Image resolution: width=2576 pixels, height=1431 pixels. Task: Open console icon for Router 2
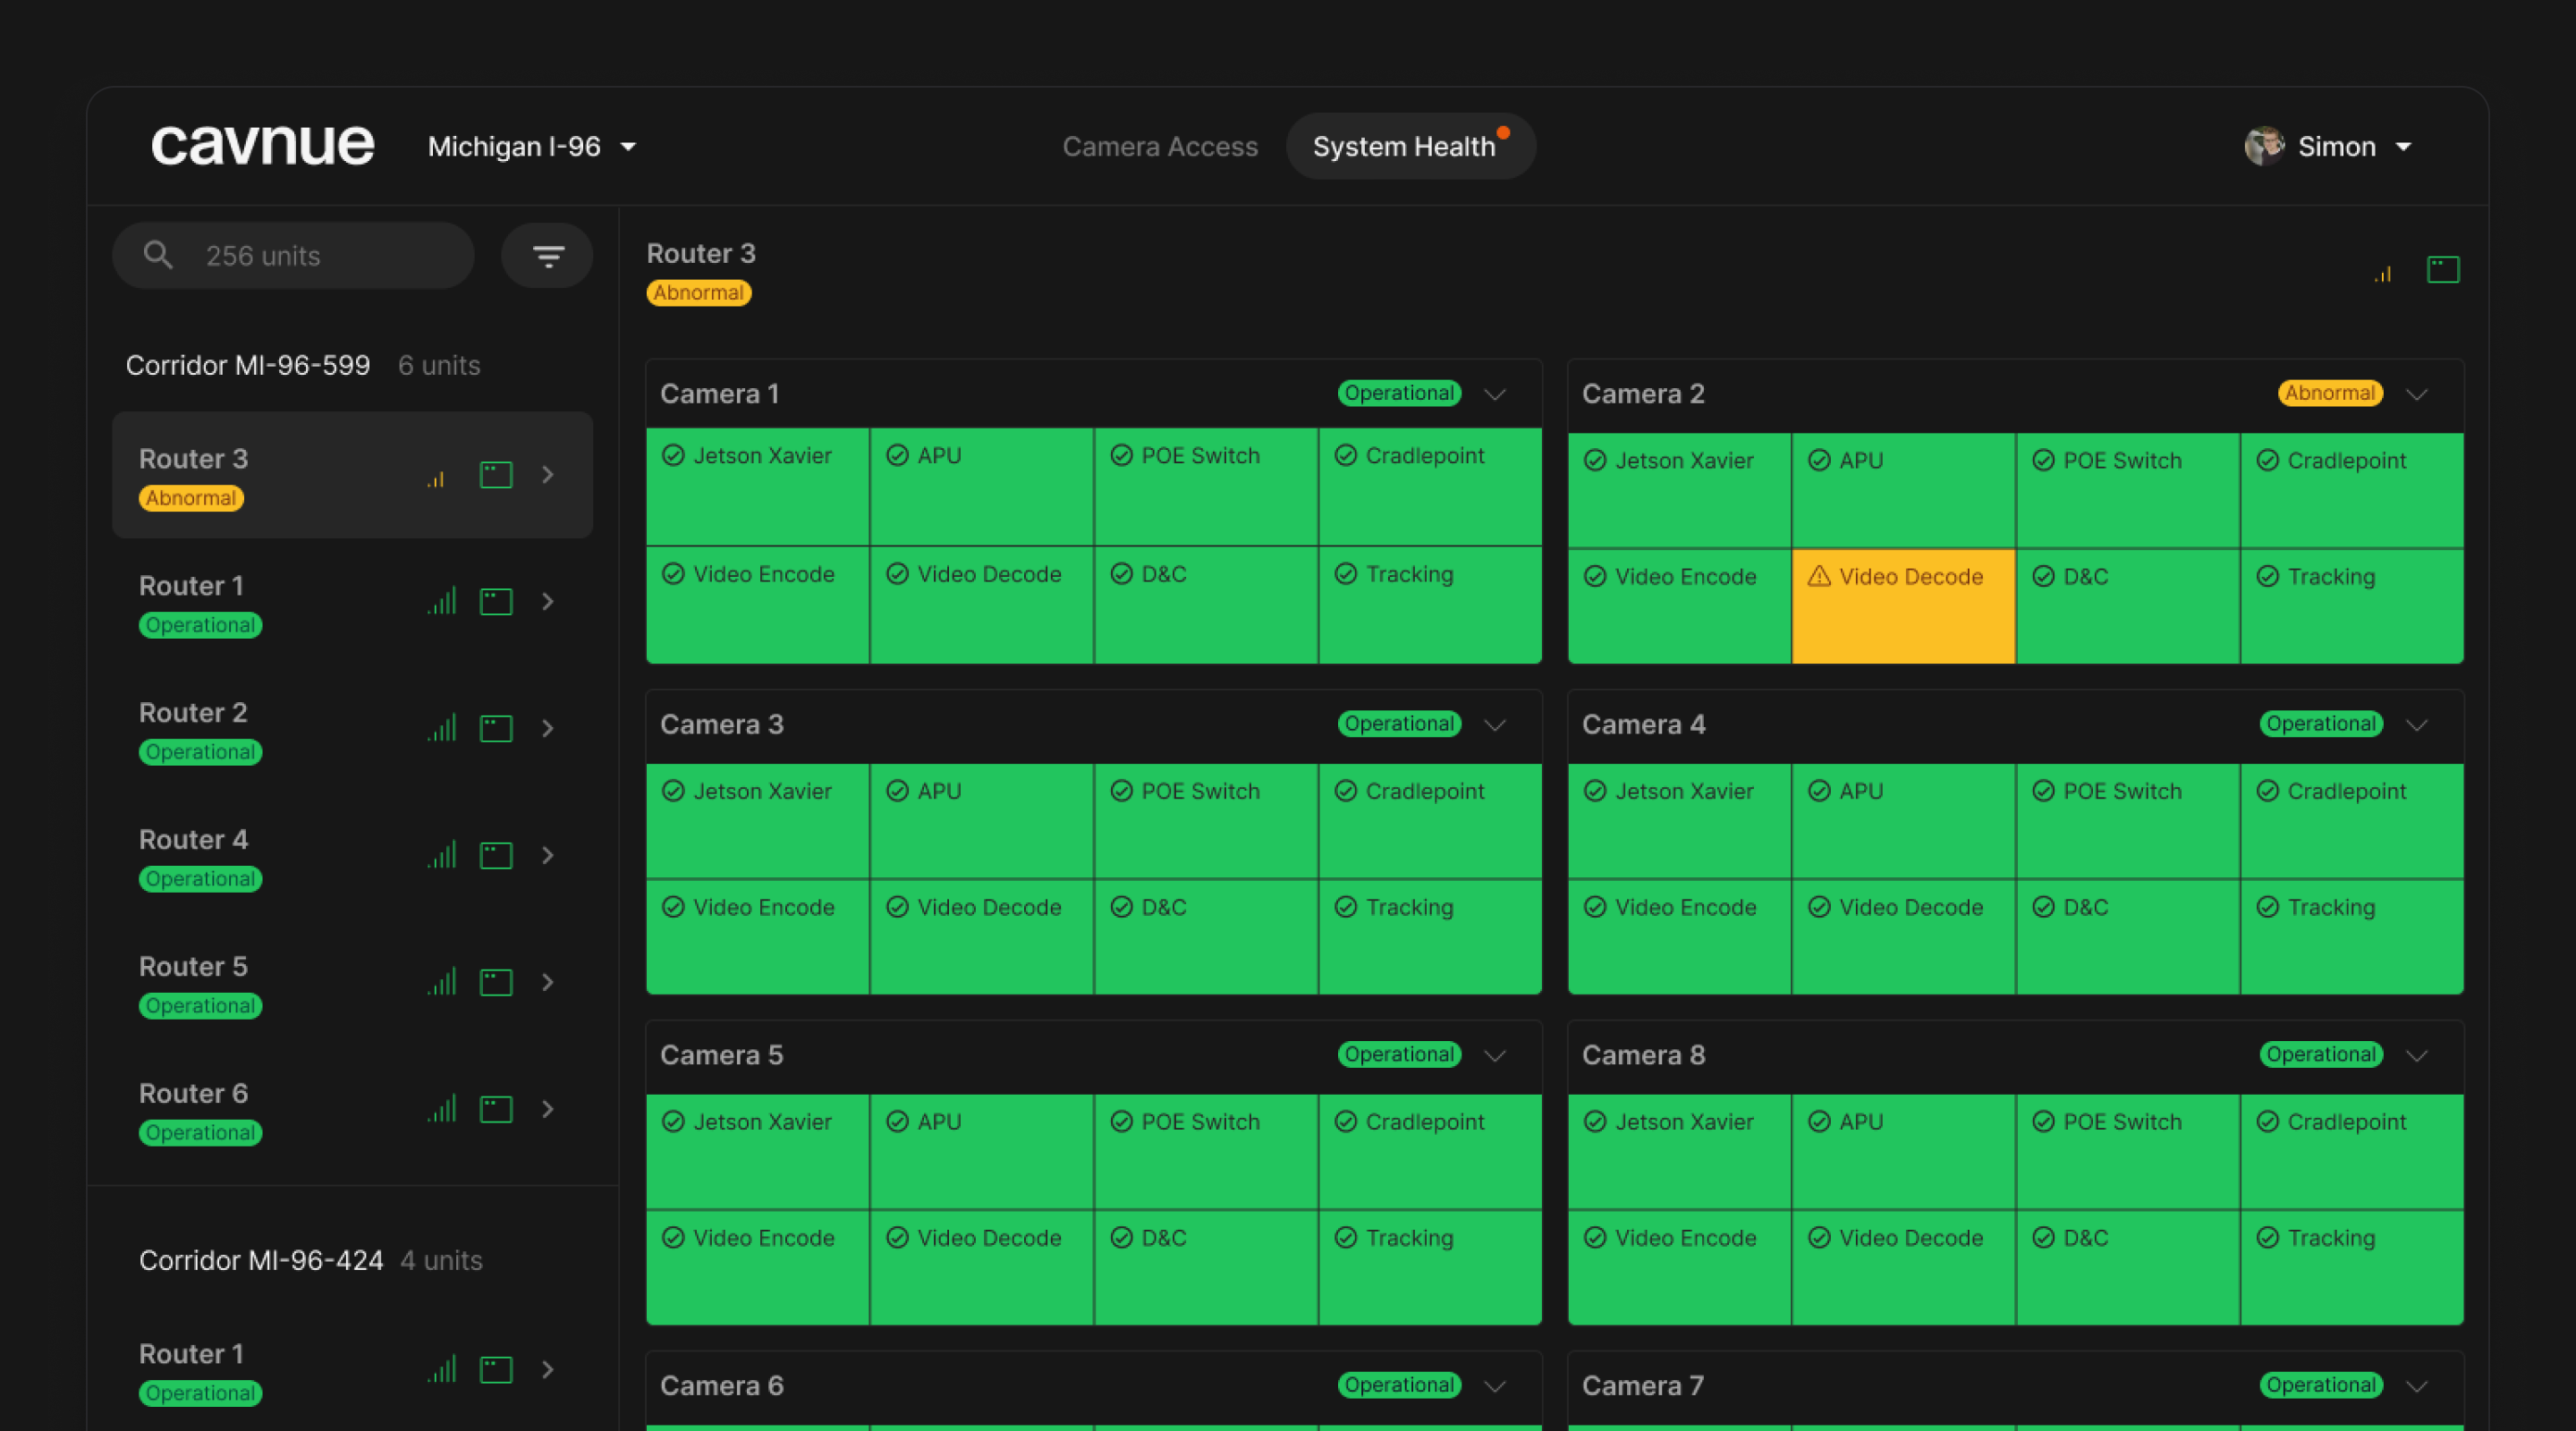tap(496, 729)
